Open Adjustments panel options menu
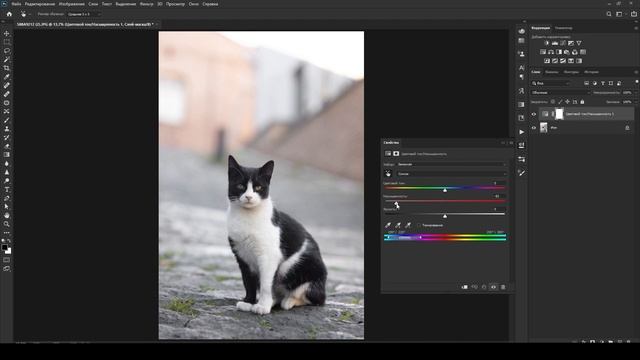 click(636, 28)
